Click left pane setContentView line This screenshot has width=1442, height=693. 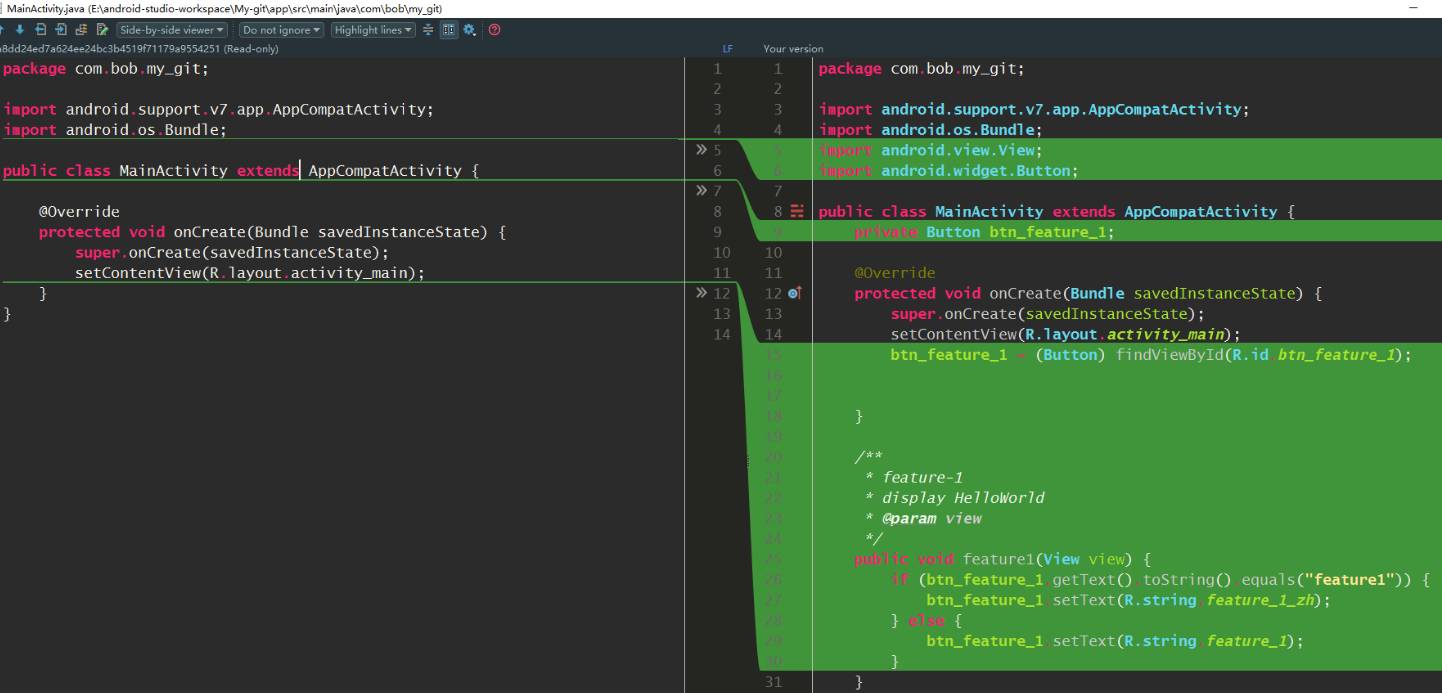pos(250,273)
